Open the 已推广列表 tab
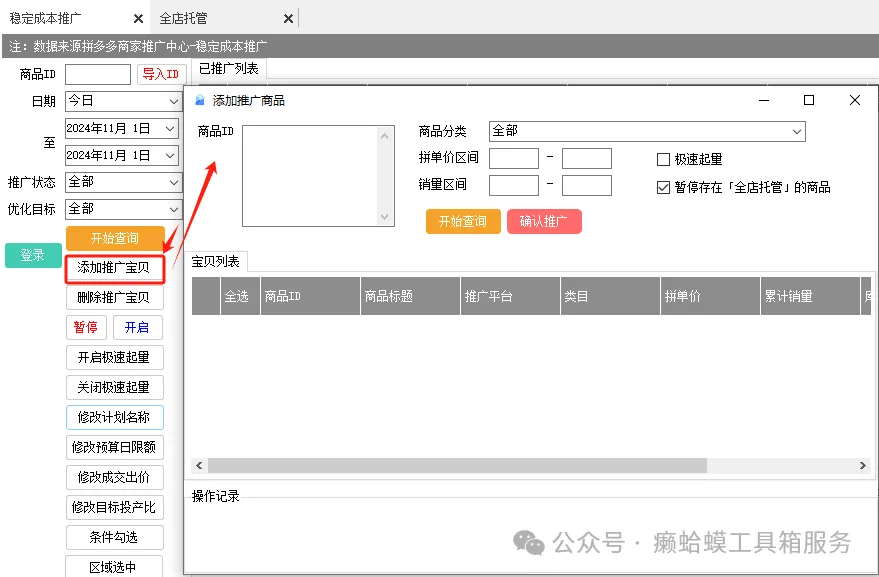The height and width of the screenshot is (577, 879). coord(229,69)
